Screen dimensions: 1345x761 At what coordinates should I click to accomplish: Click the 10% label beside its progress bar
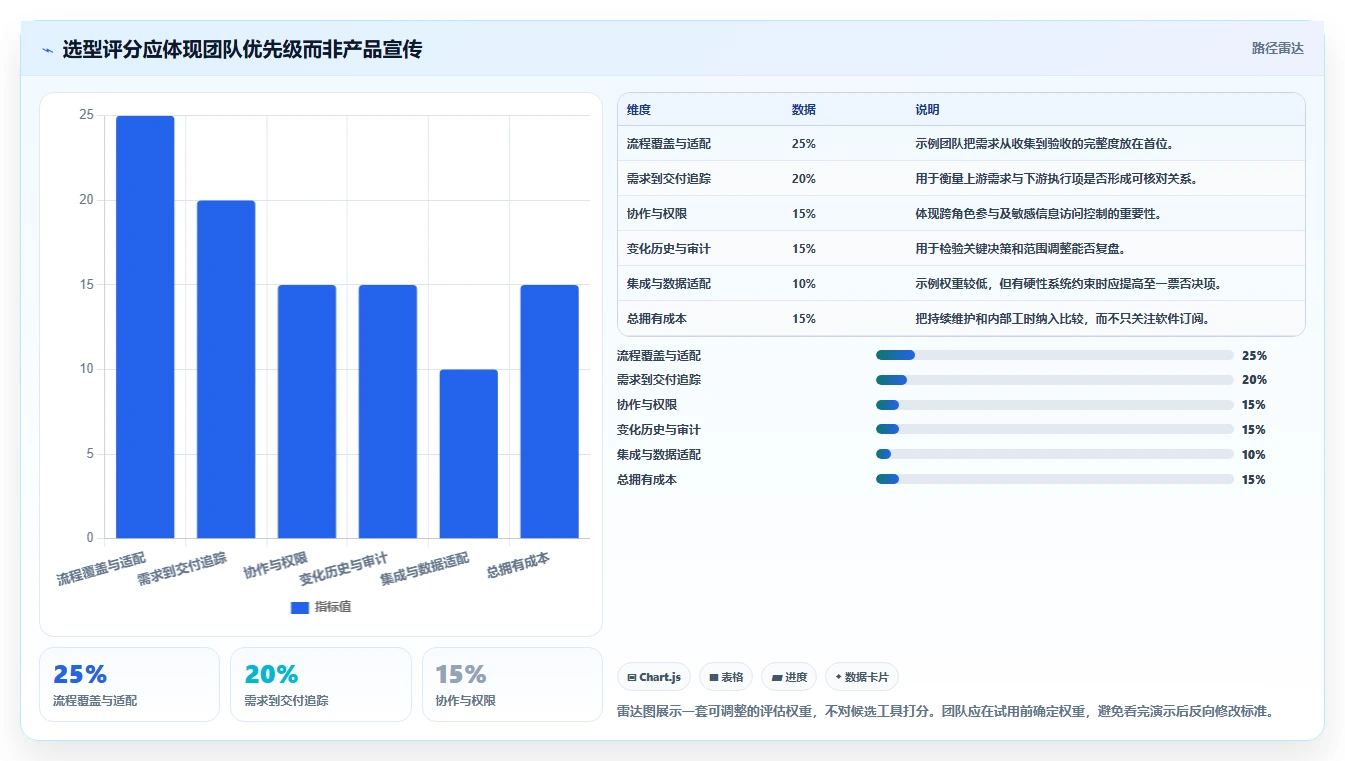coord(1254,454)
